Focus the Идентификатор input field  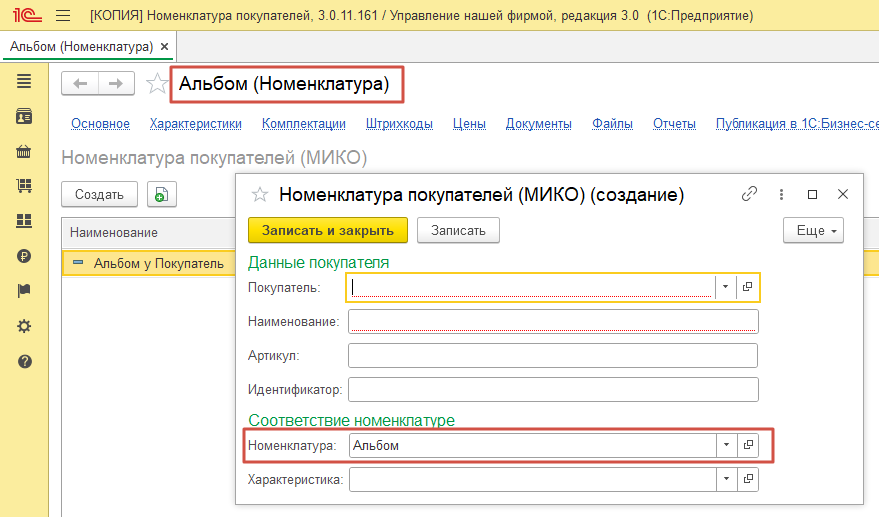[x=553, y=390]
